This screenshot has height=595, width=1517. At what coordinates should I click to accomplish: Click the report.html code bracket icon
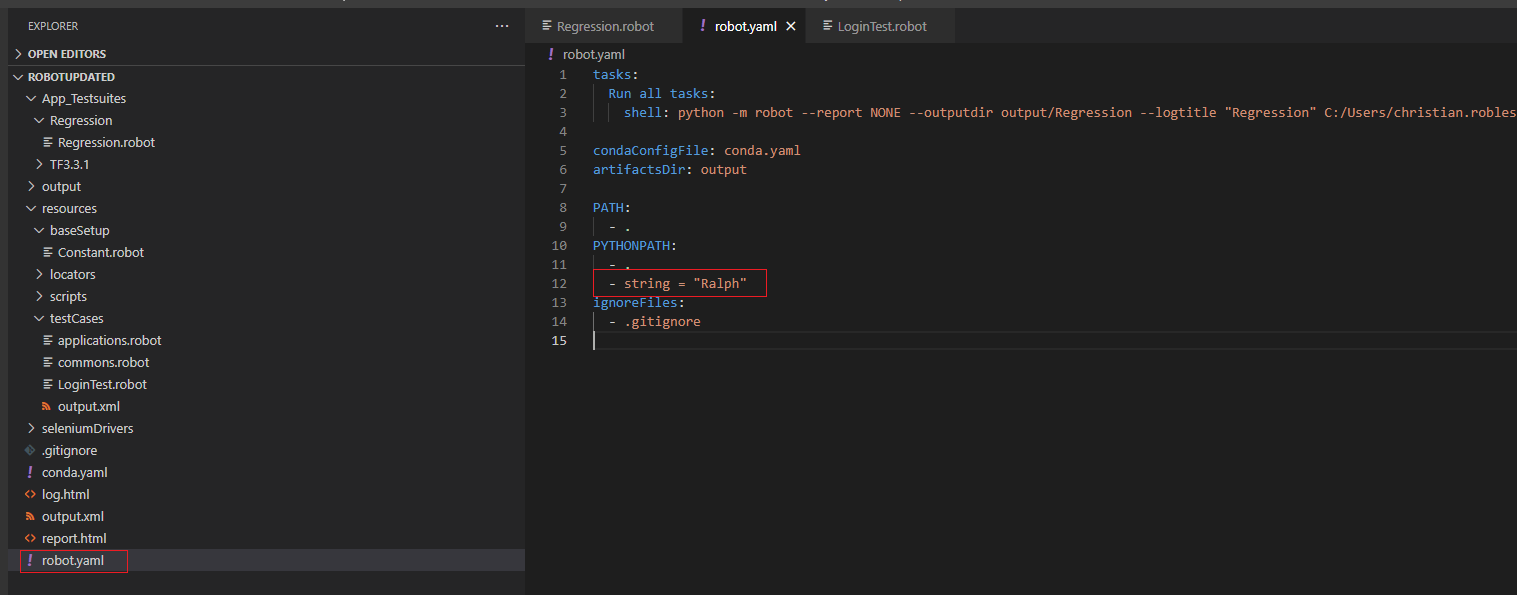pyautogui.click(x=30, y=538)
